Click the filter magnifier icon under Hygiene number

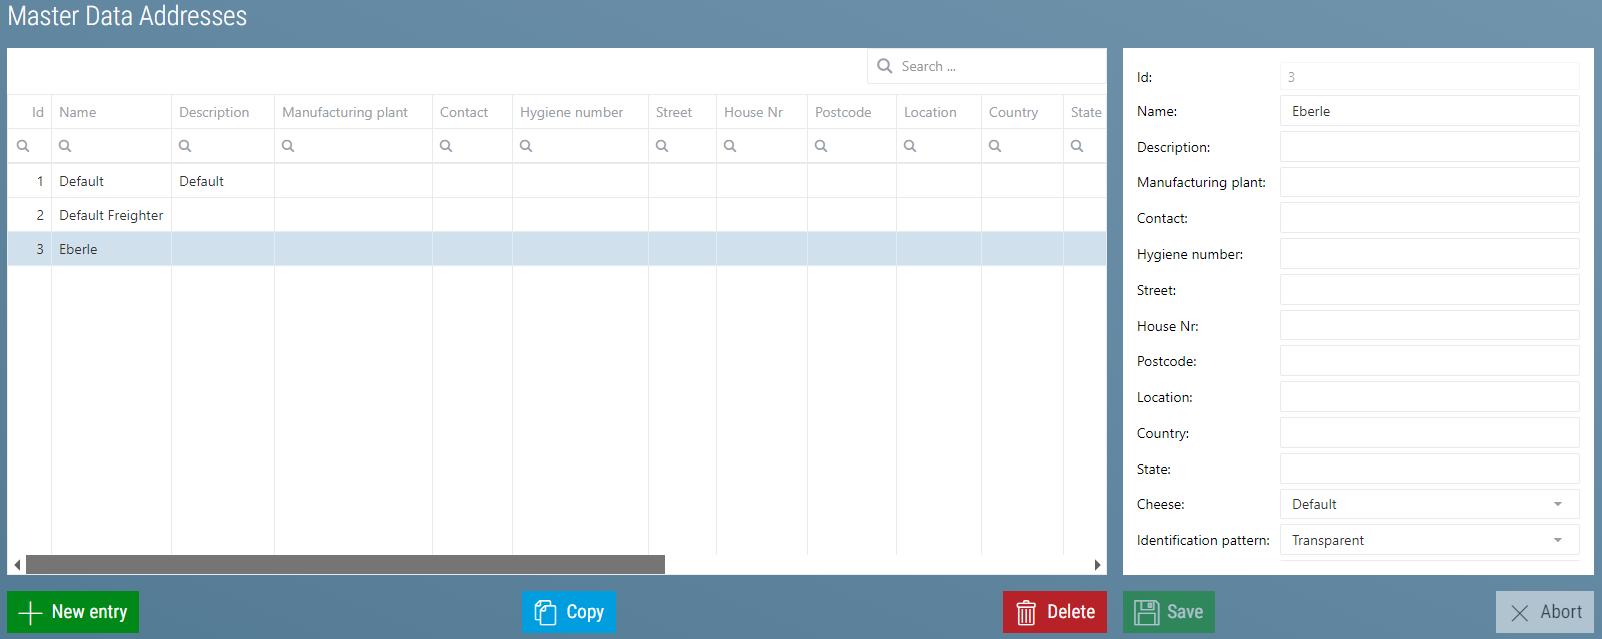tap(526, 146)
